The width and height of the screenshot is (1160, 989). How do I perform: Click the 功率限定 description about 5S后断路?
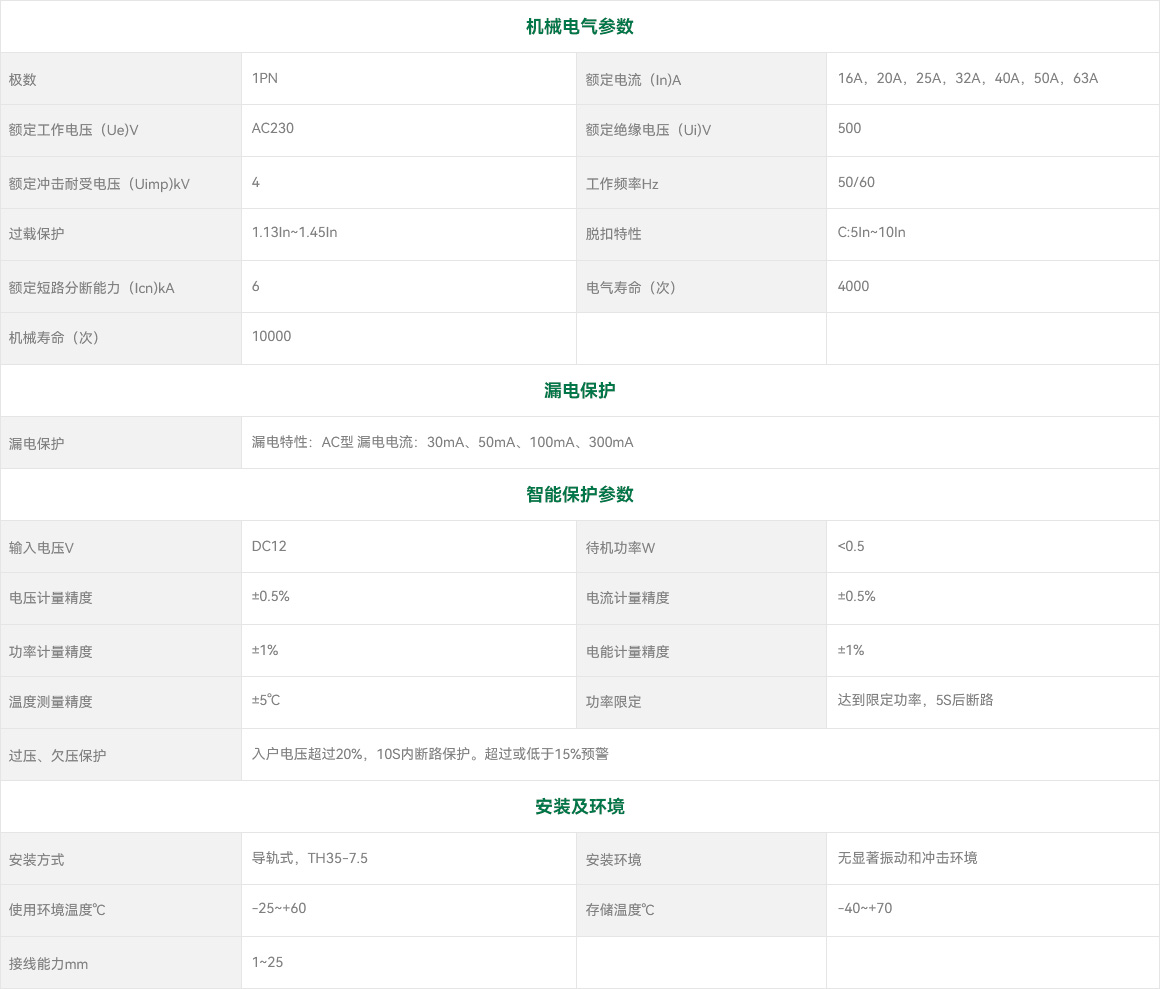coord(915,700)
